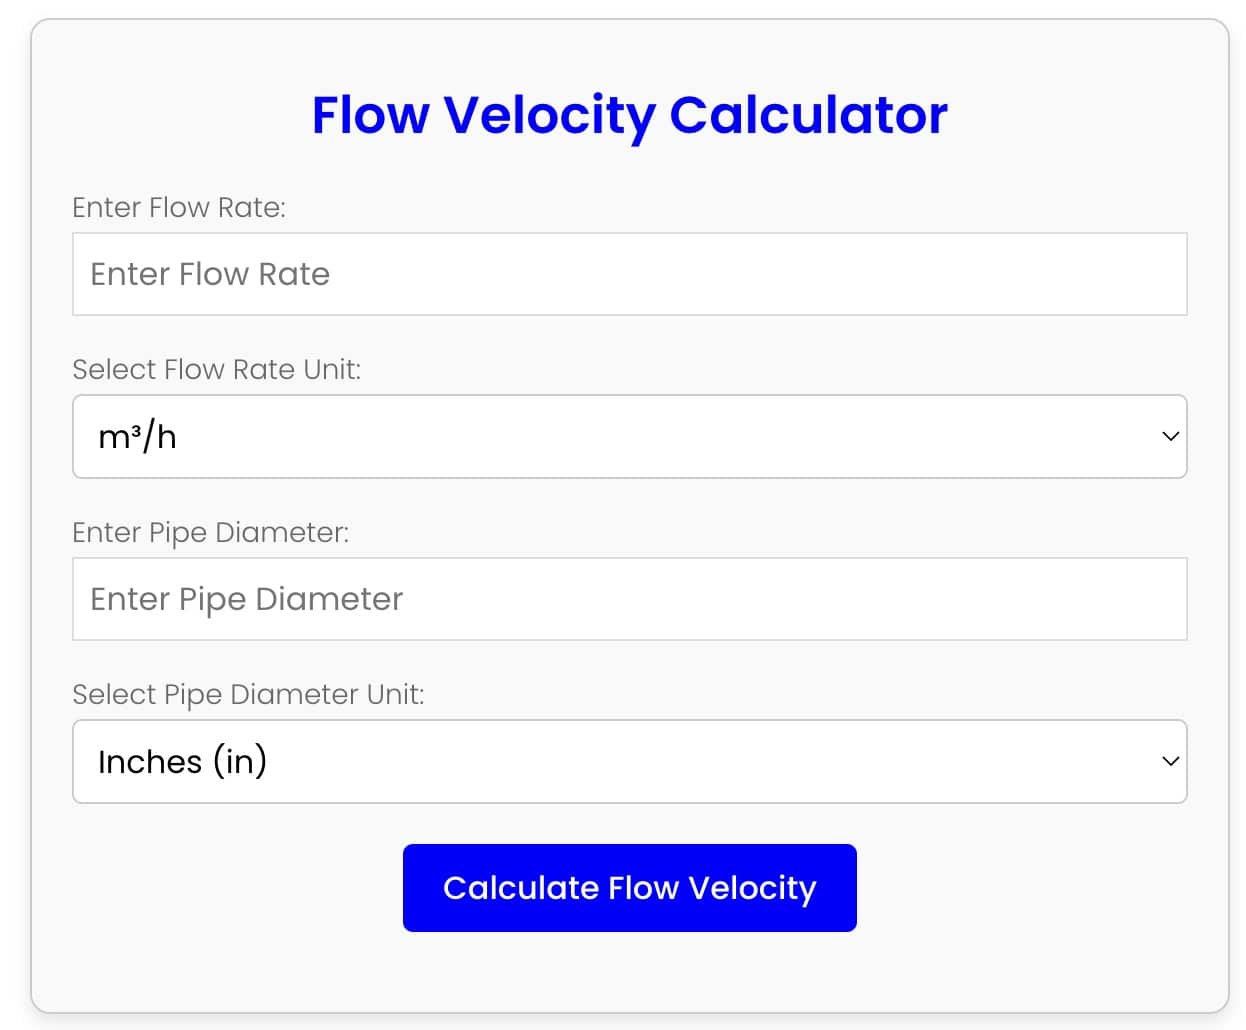Focus the field below Enter Flow Rate label

629,274
